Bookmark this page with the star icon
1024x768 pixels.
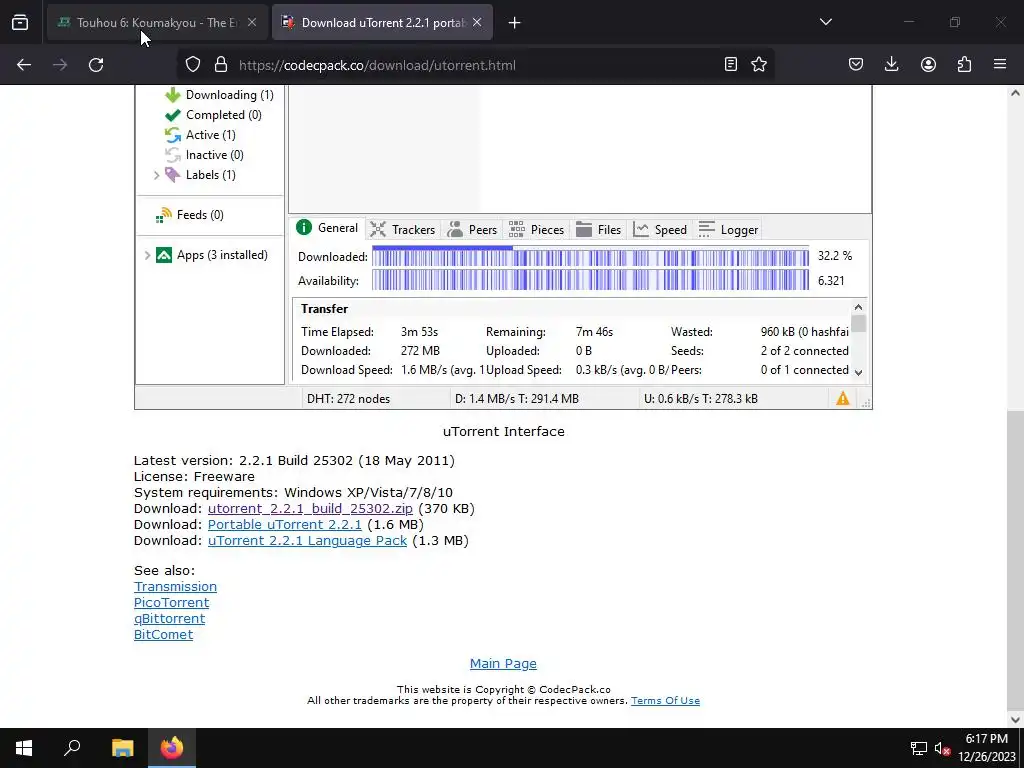tap(759, 65)
